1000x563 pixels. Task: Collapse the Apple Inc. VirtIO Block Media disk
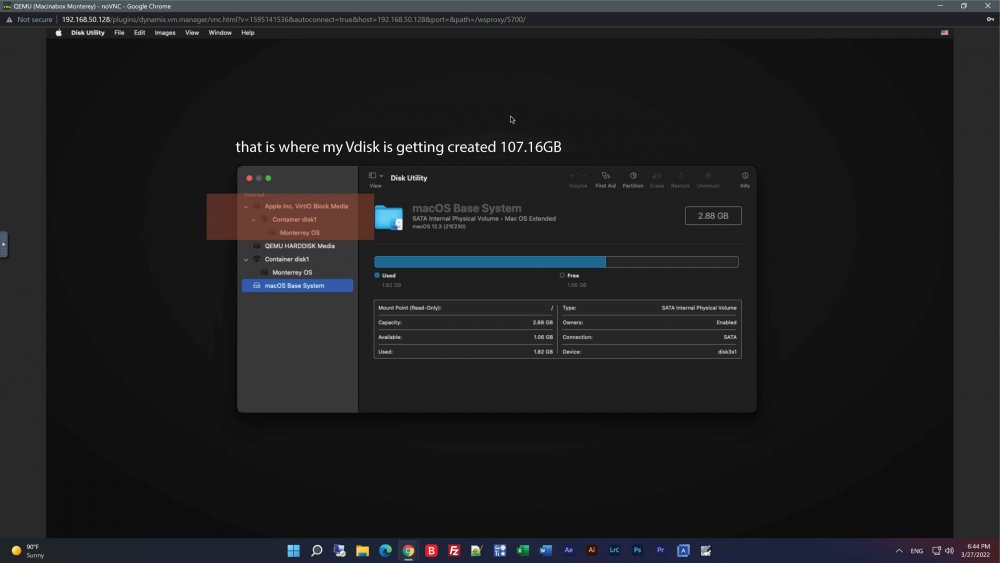tap(246, 207)
